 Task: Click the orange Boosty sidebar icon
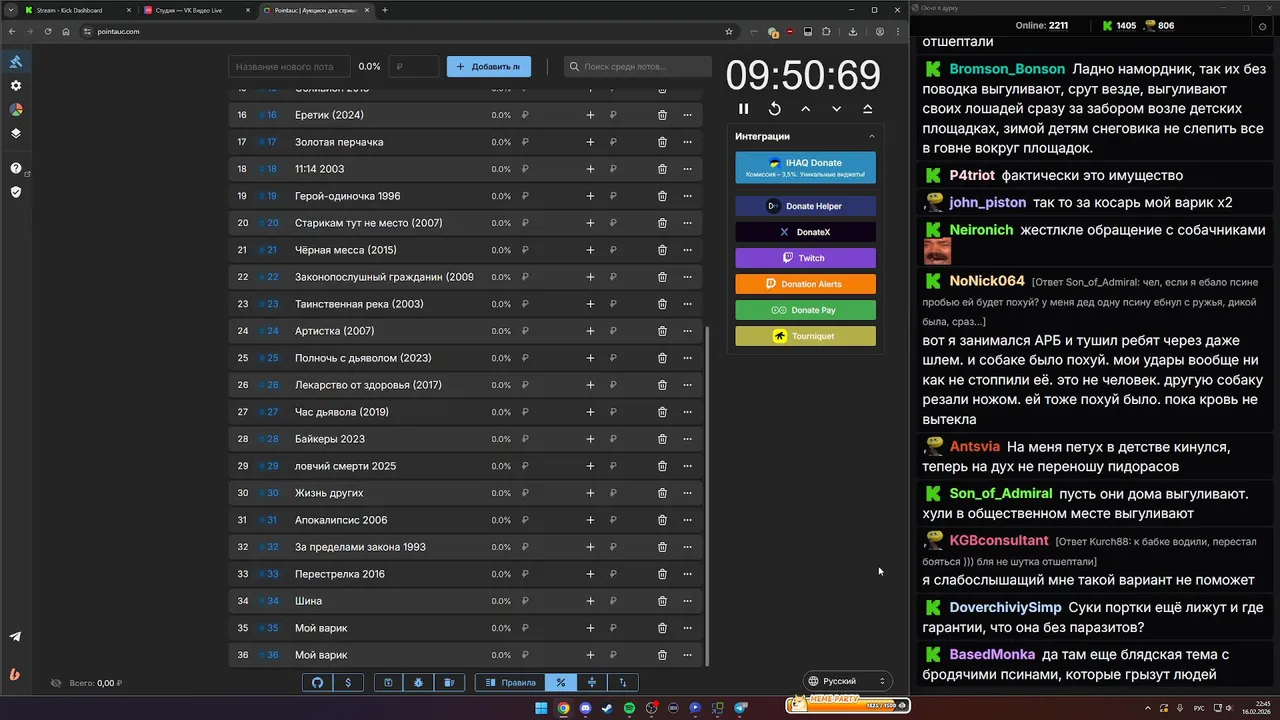[15, 674]
